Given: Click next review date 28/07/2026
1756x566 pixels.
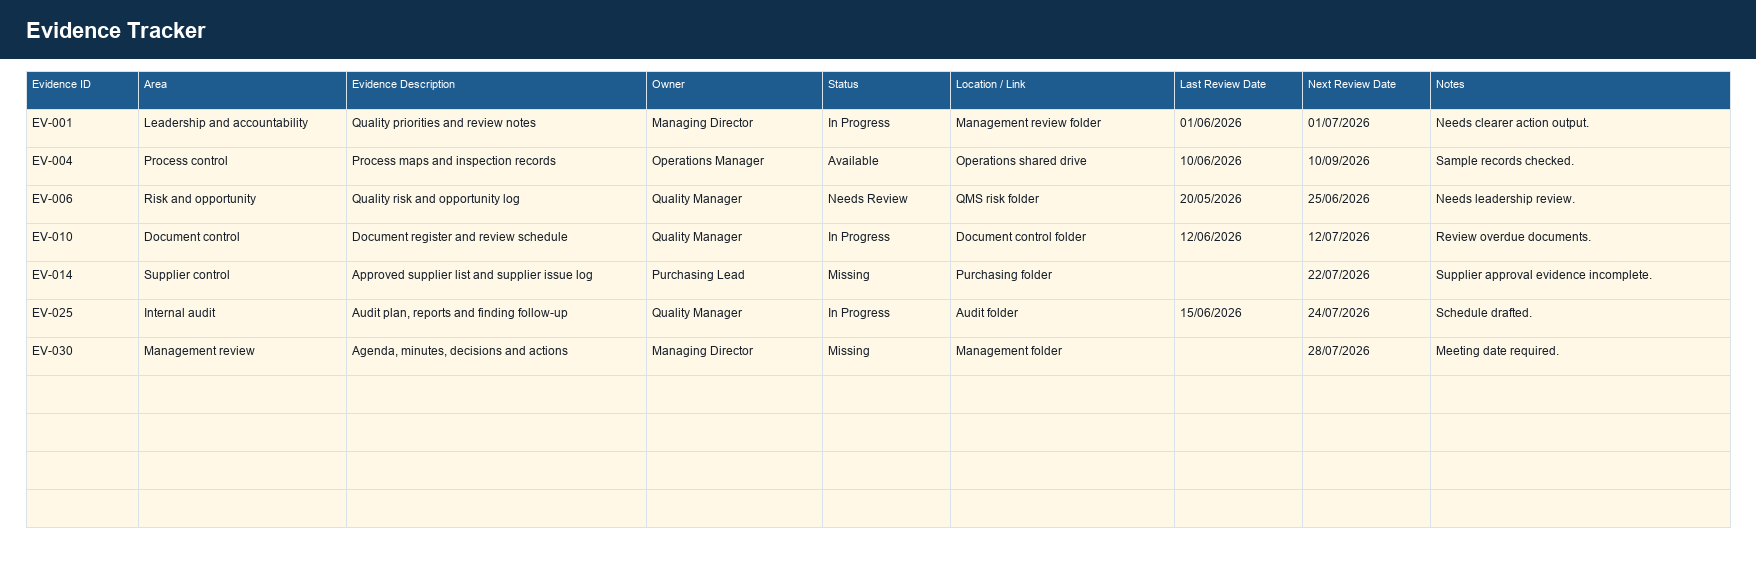Looking at the screenshot, I should point(1366,356).
